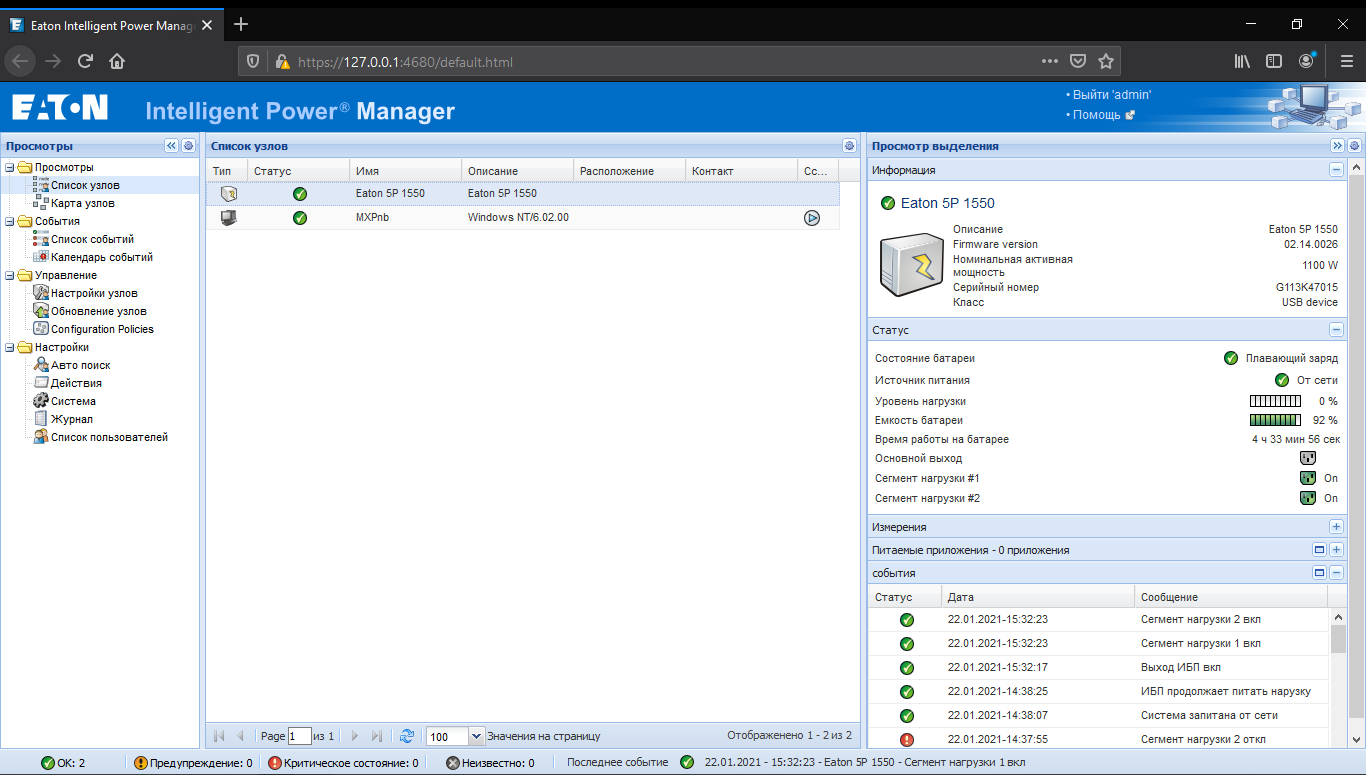Screen dimensions: 1366x775
Task: Sort node list by Имя column
Action: [405, 171]
